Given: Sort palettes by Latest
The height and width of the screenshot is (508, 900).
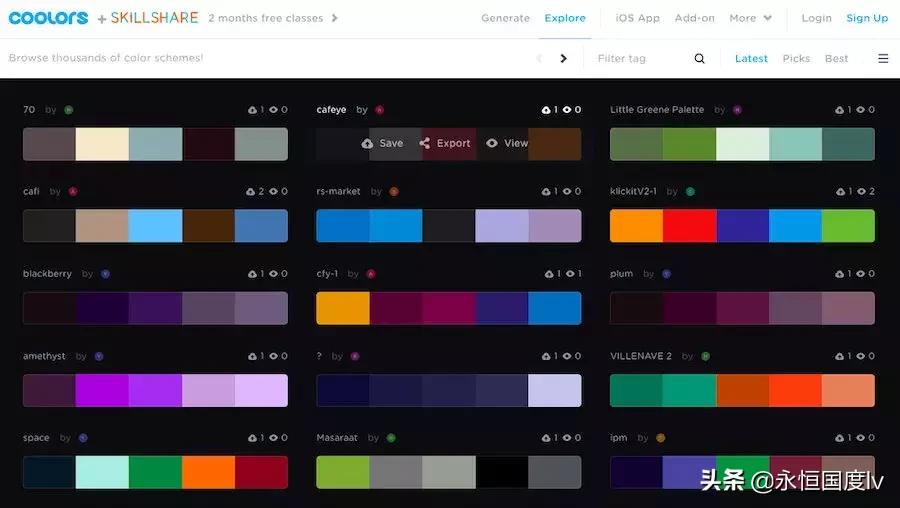Looking at the screenshot, I should click(x=751, y=58).
